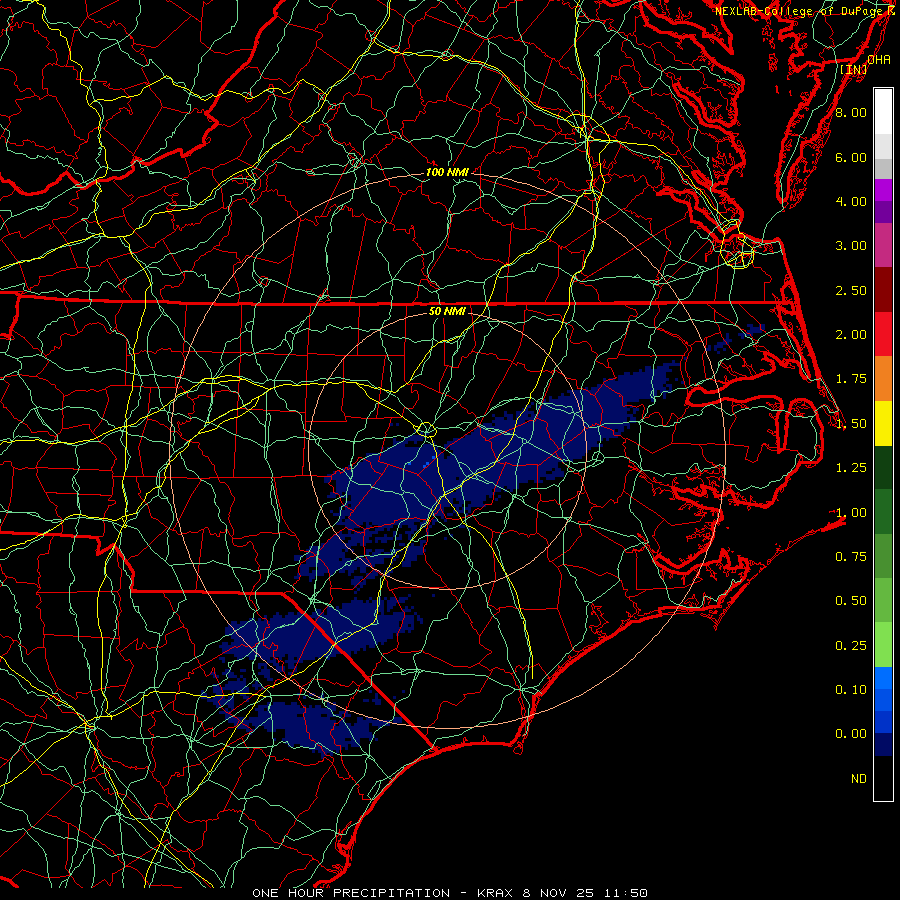Click the 2.50 legend value
This screenshot has width=900, height=900.
[851, 290]
